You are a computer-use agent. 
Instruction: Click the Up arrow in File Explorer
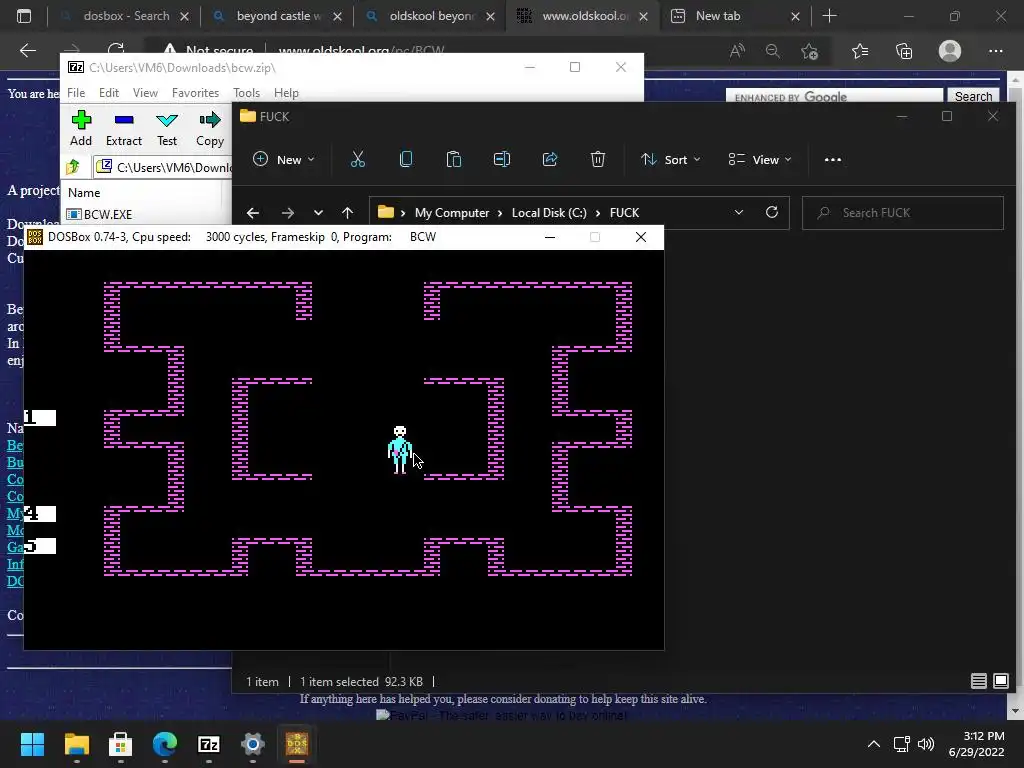pyautogui.click(x=347, y=213)
